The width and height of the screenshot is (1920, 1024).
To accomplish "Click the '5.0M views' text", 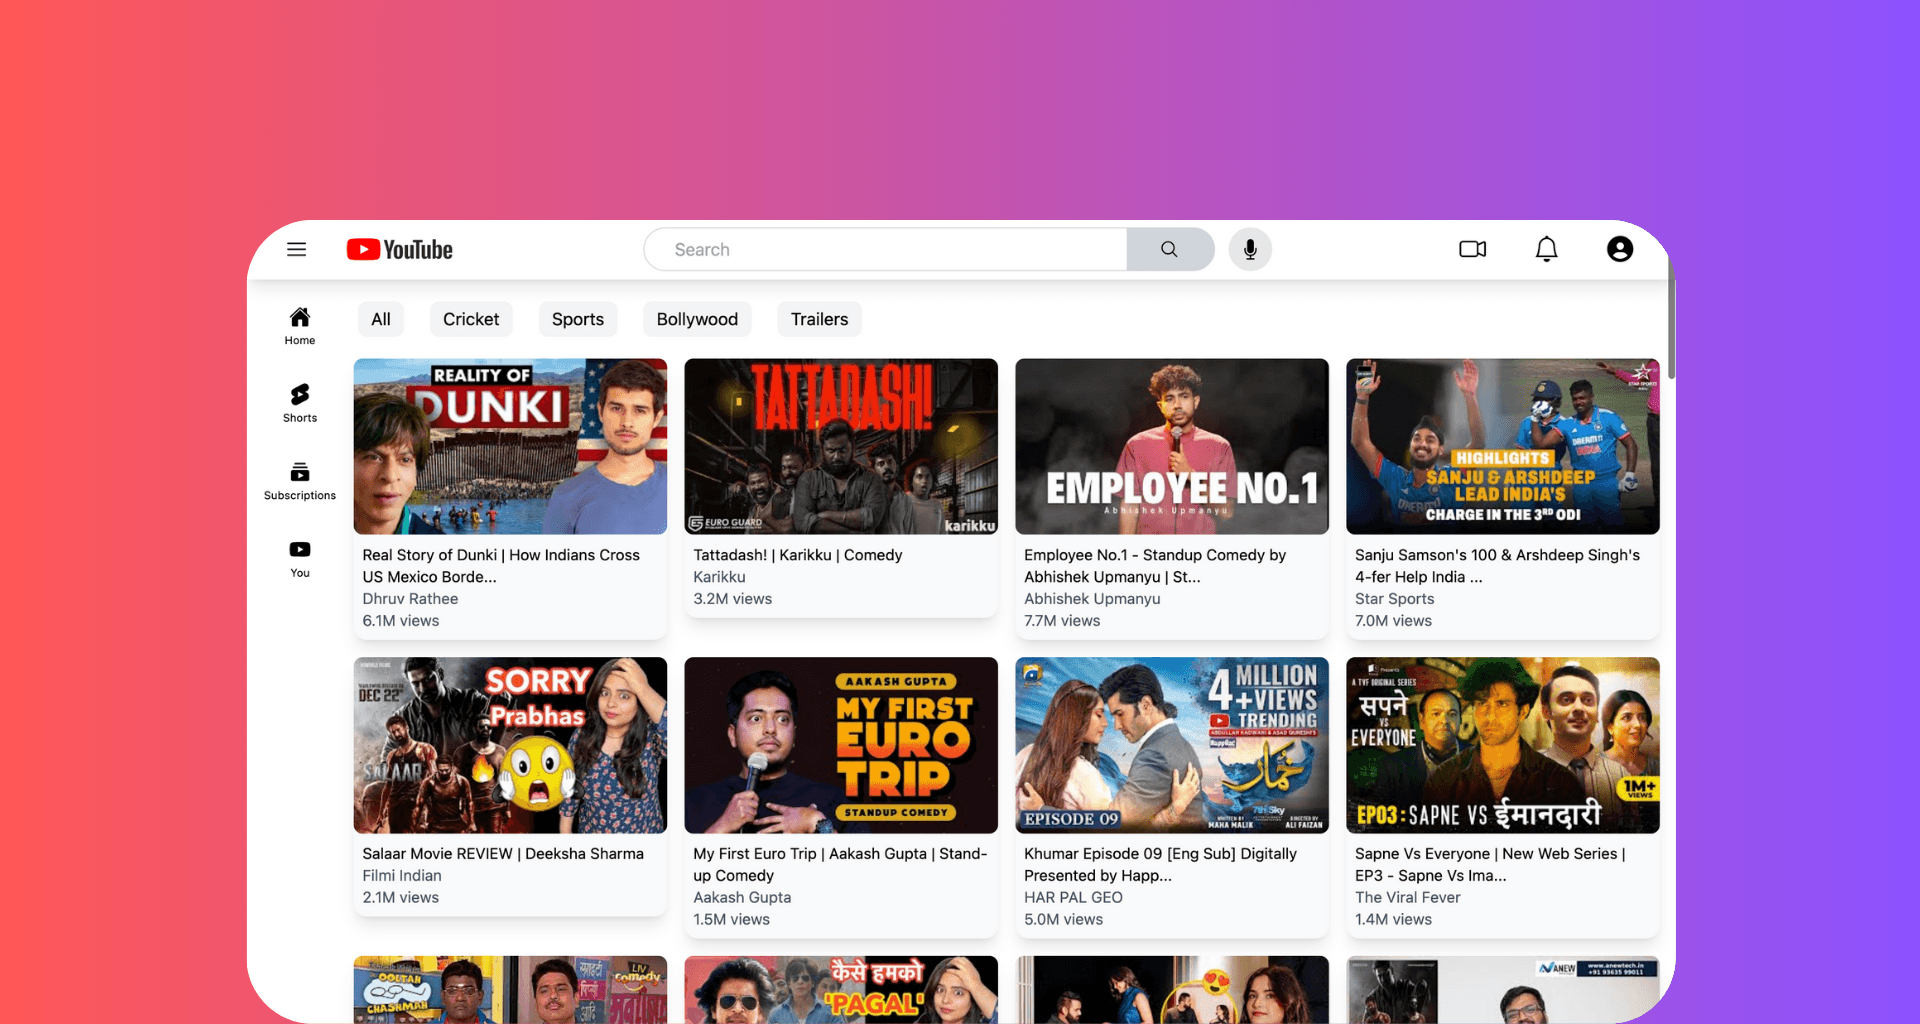I will tap(1063, 920).
